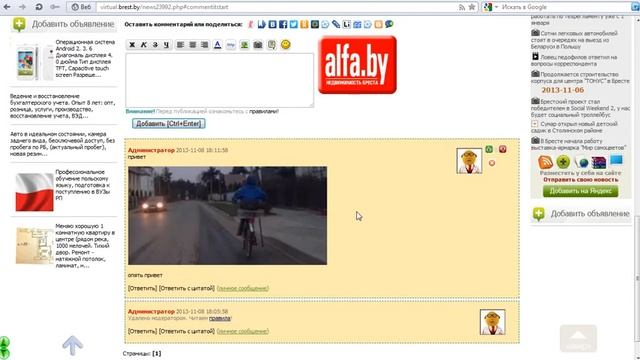The width and height of the screenshot is (640, 360).
Task: Click the Добавить на Яндекс green button
Action: click(580, 191)
